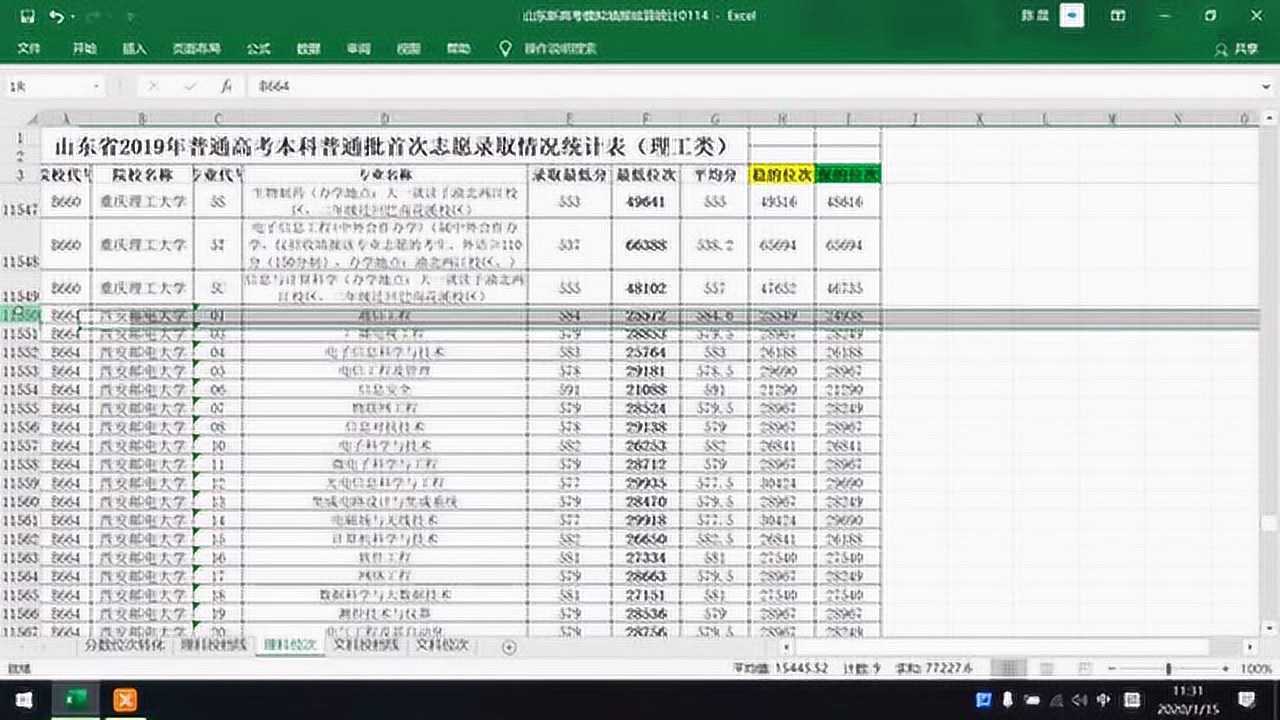
Task: Open the Ribbon Display Options icon
Action: click(1118, 16)
